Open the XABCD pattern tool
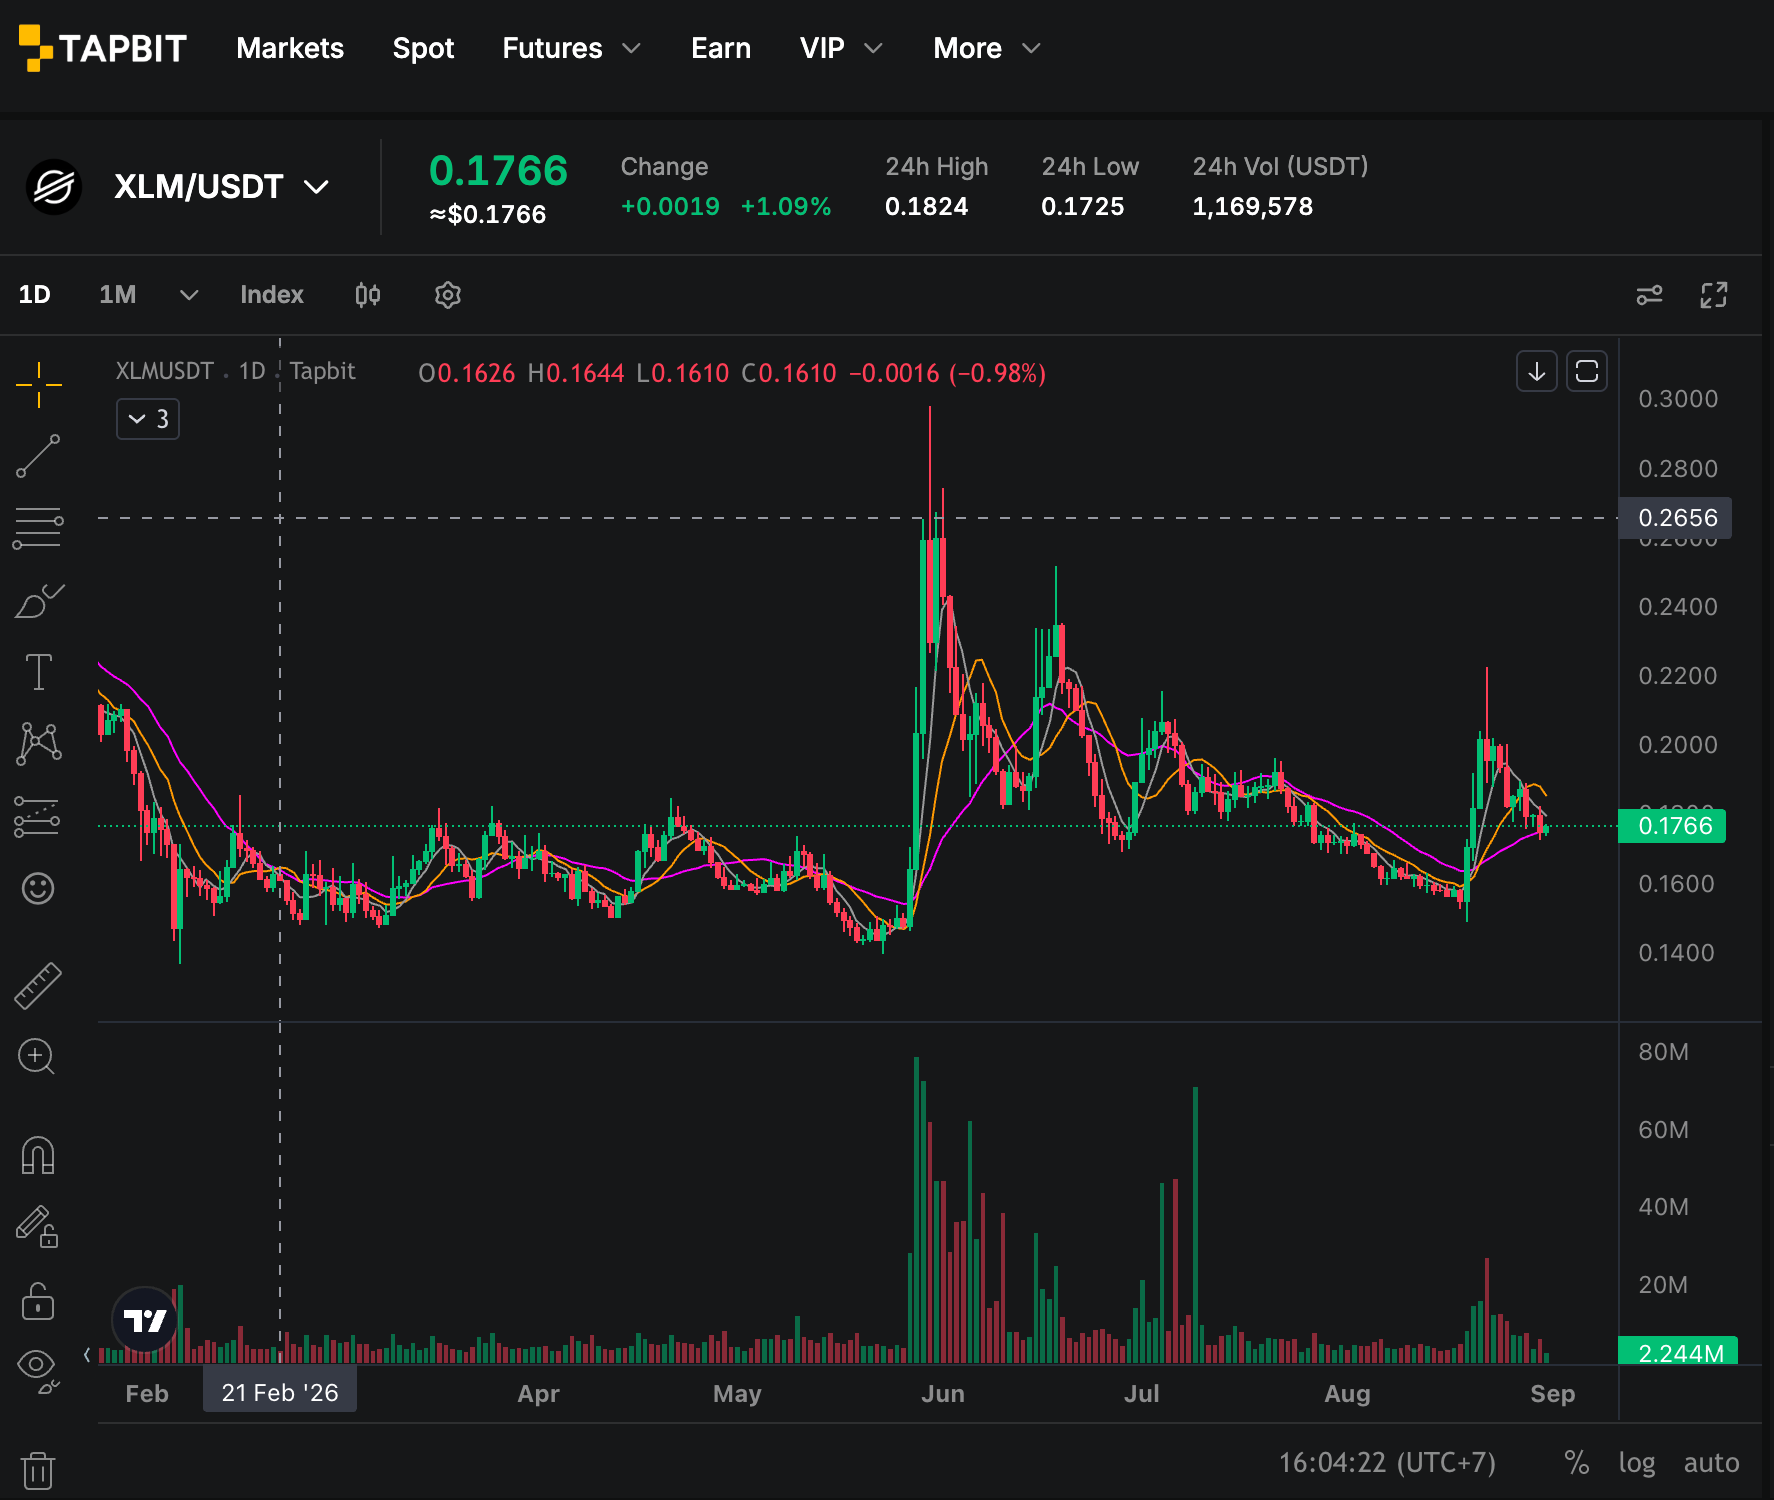 [38, 744]
